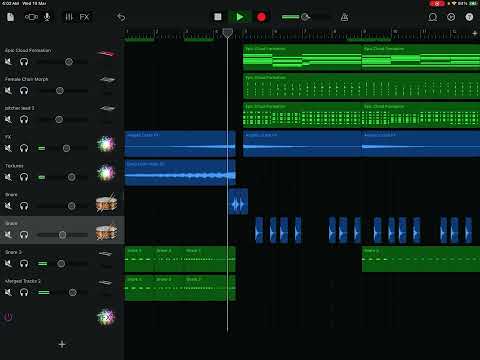Screen dimensions: 480x360
Task: Tap the purple power icon on bottom track
Action: [8, 317]
